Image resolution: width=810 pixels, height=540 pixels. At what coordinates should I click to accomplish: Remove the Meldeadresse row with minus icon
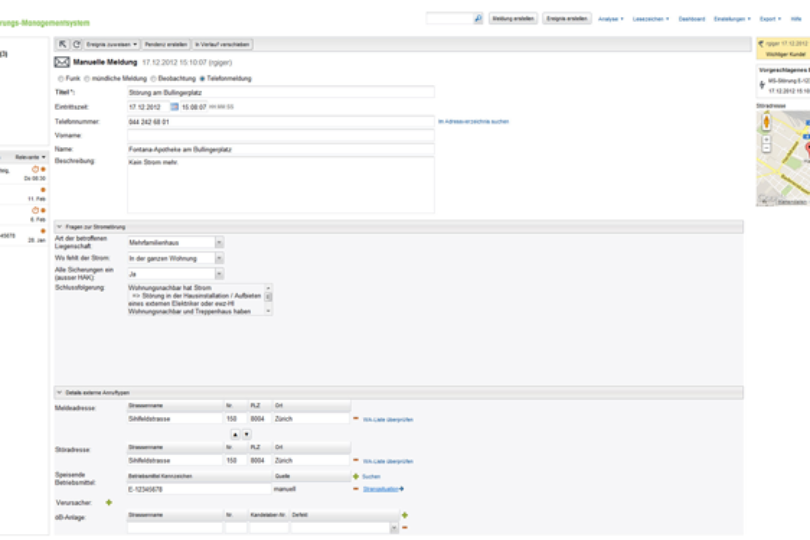tap(356, 419)
